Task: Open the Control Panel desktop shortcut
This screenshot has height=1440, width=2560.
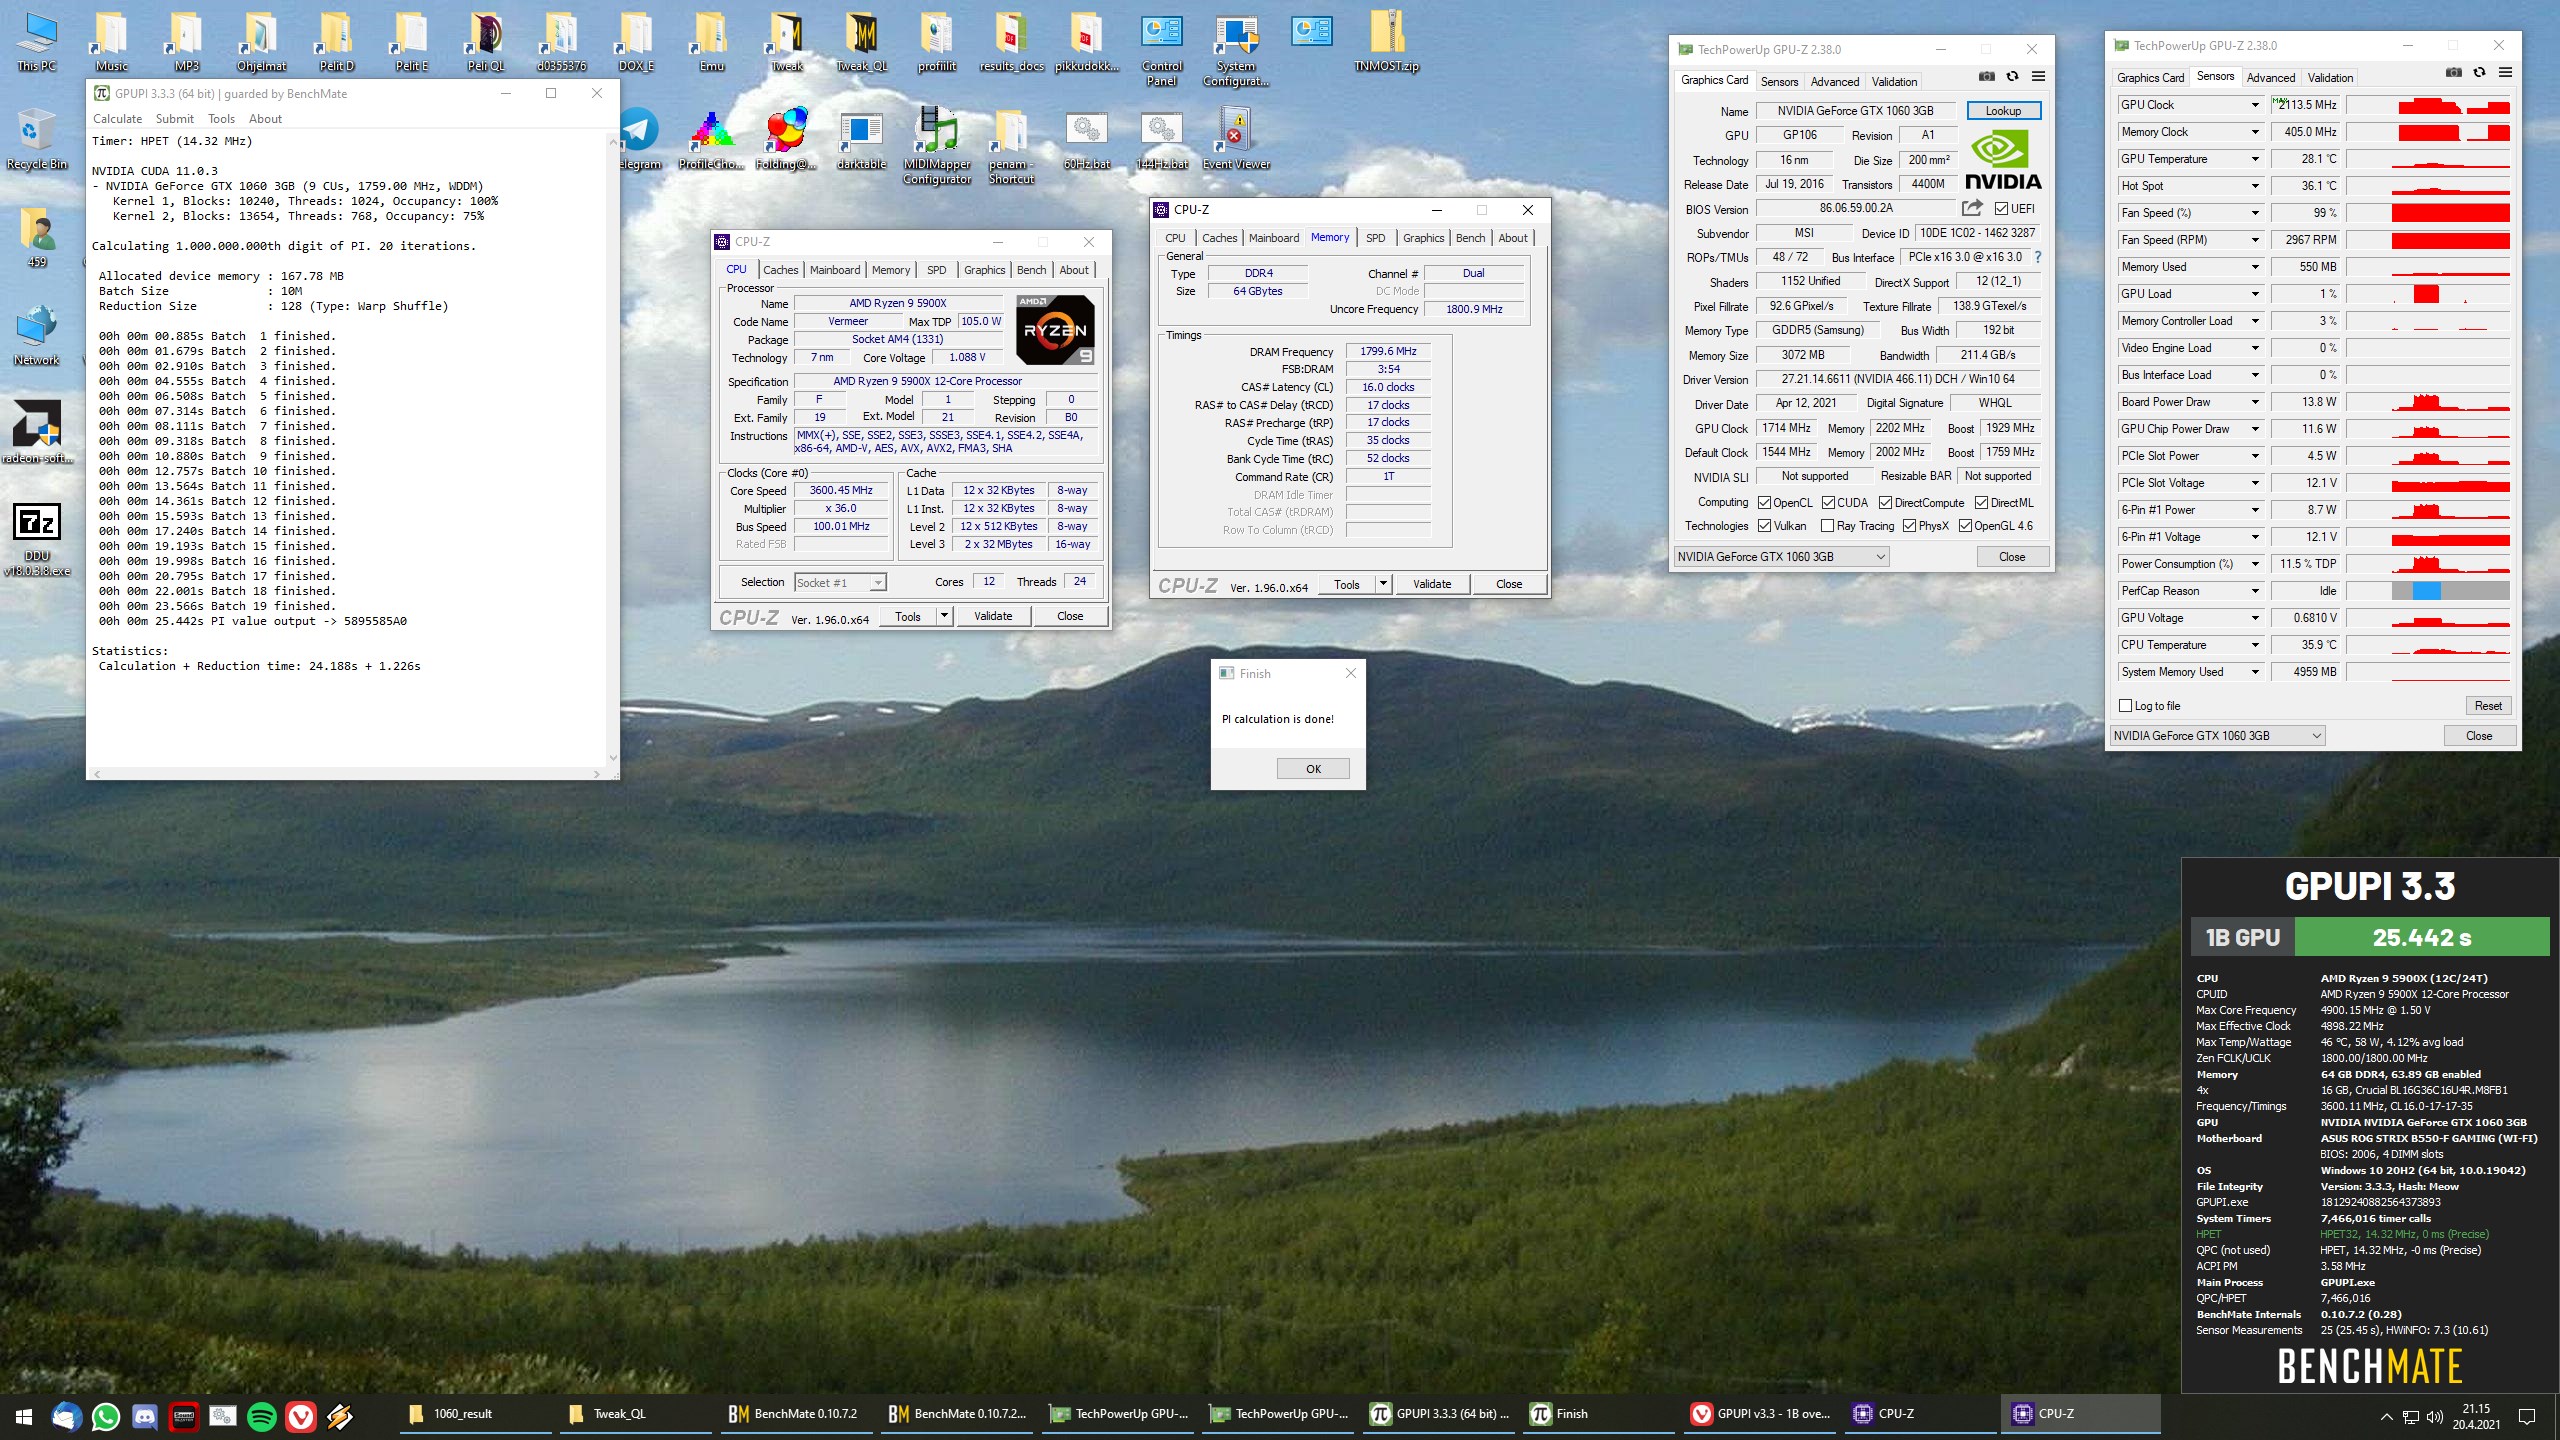Action: point(1161,50)
